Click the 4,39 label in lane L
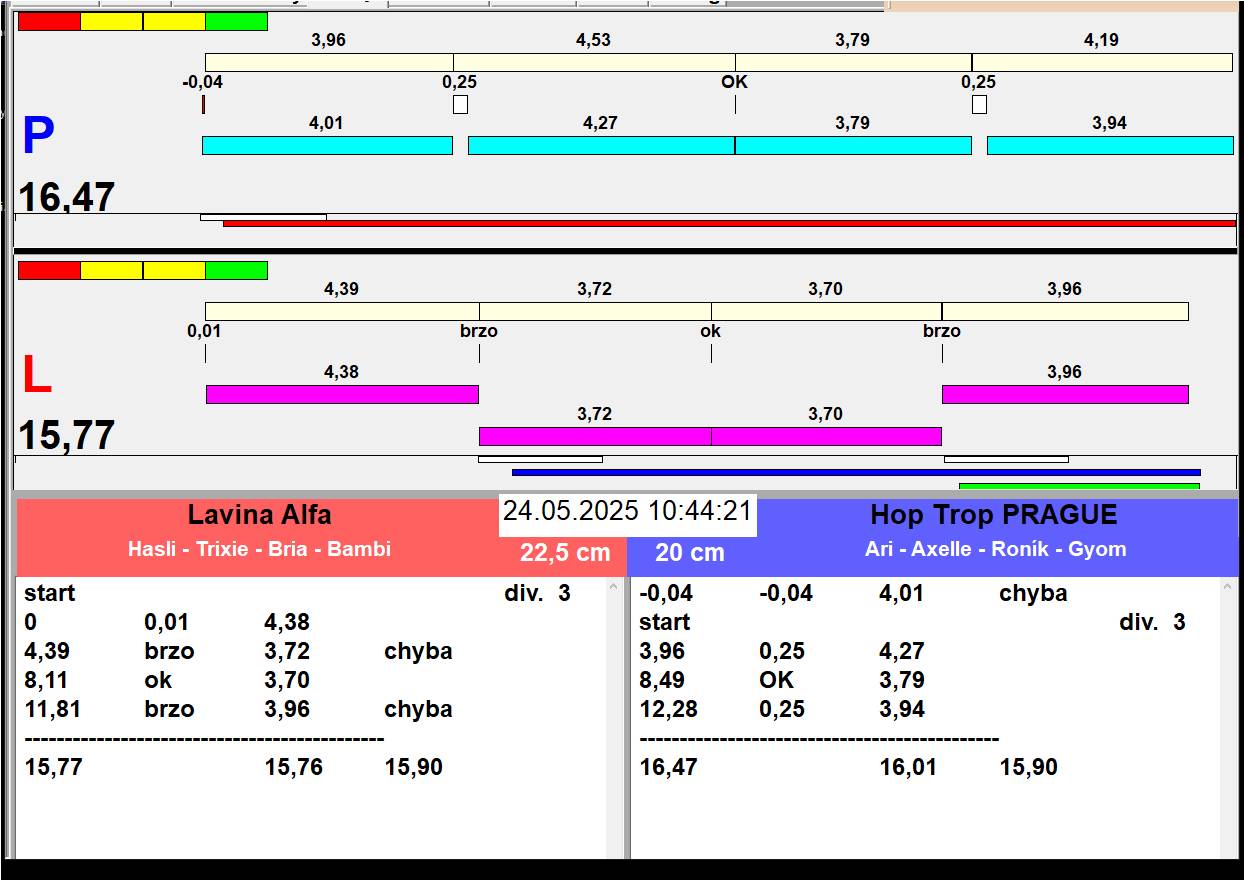This screenshot has width=1244, height=880. tap(341, 289)
